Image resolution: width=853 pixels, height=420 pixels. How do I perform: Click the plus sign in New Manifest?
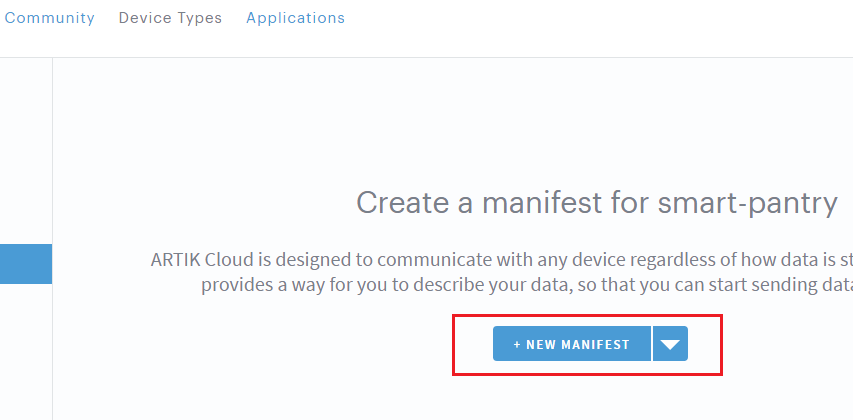tap(517, 344)
